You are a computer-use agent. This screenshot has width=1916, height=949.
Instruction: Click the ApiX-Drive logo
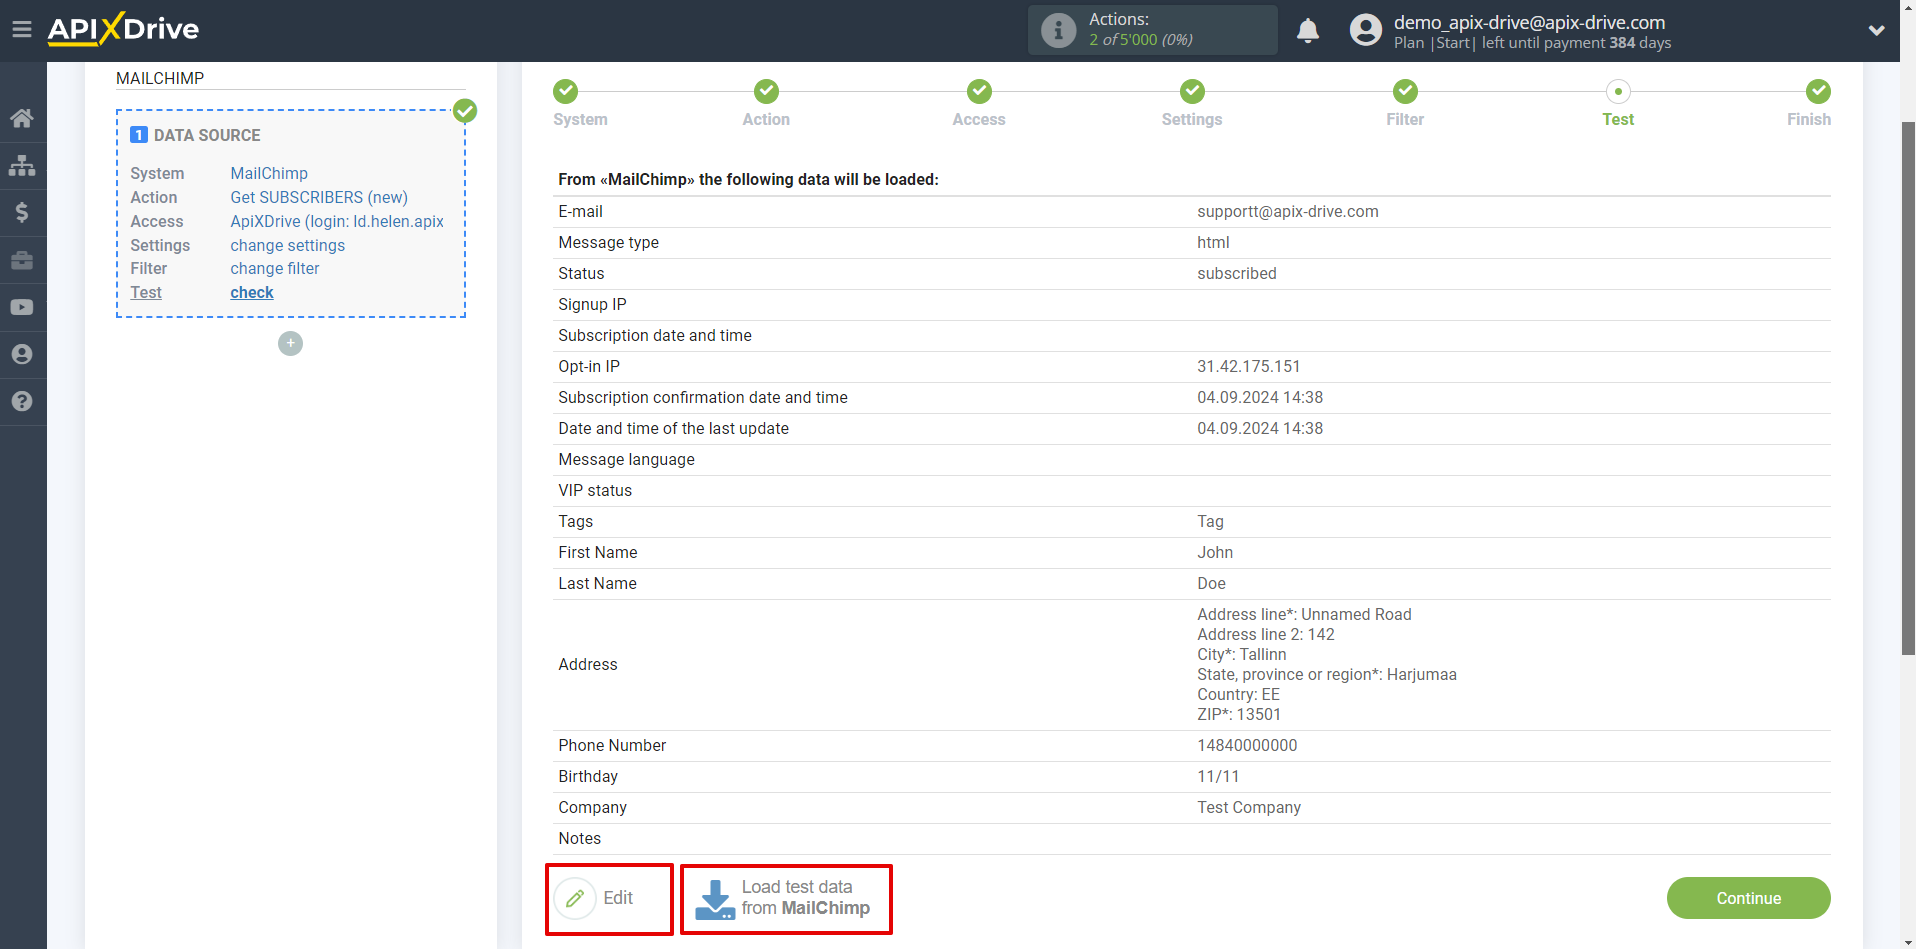(123, 29)
